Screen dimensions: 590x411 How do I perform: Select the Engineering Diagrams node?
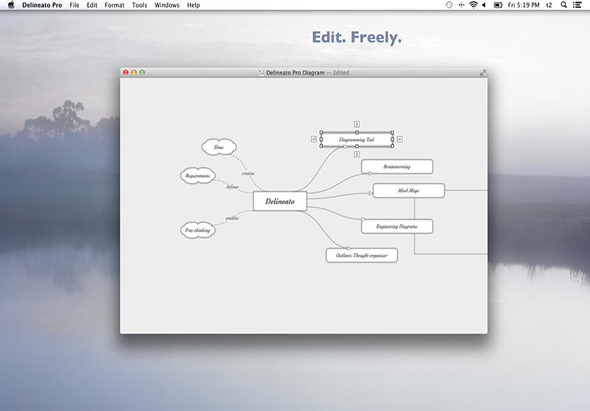pos(397,227)
